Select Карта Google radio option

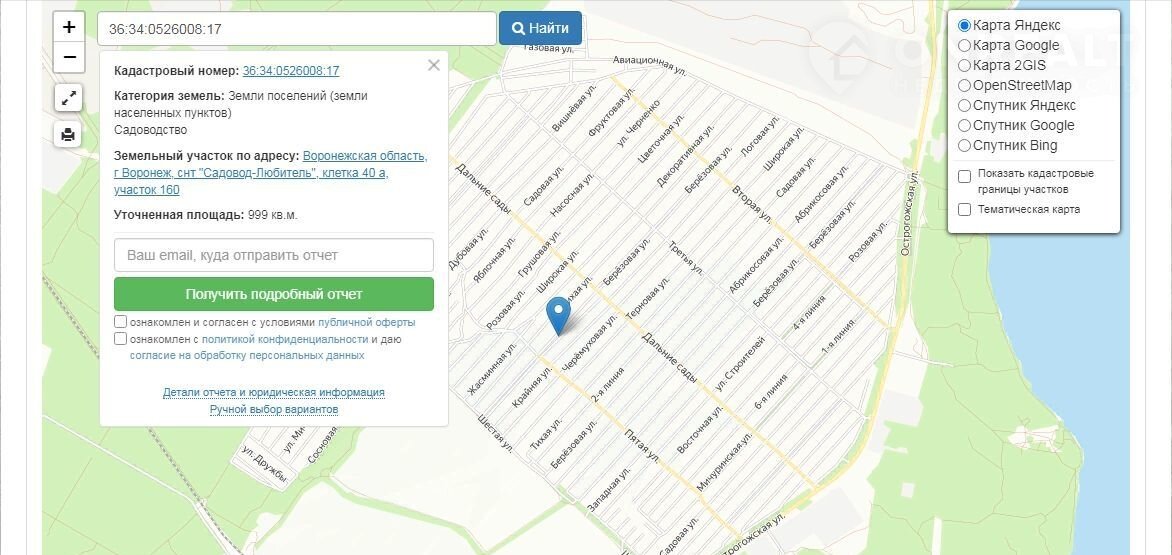964,46
